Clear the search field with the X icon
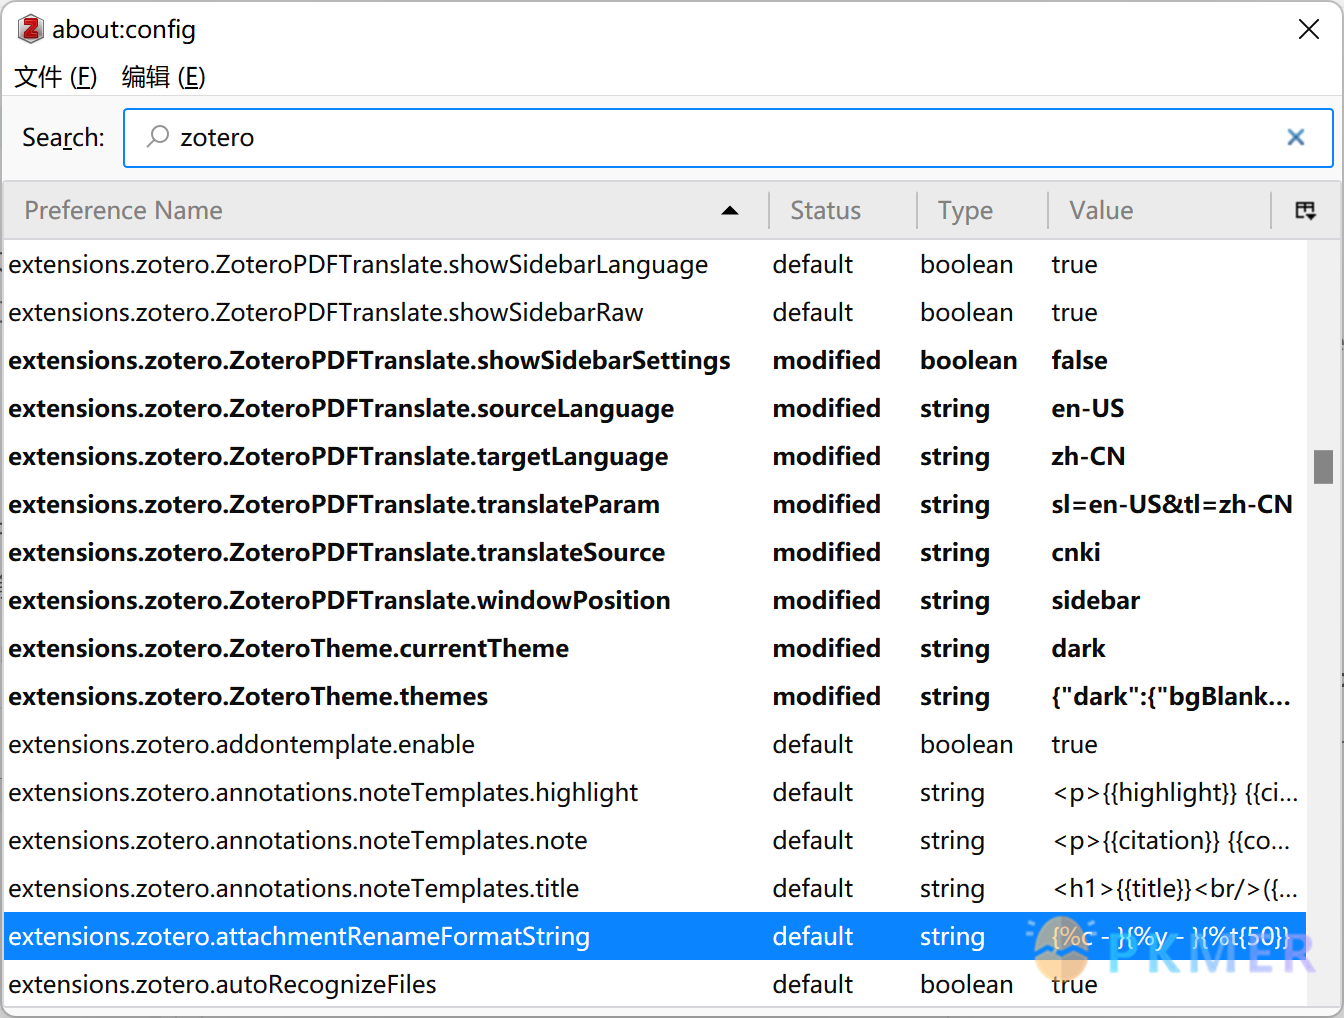The height and width of the screenshot is (1018, 1344). pos(1296,137)
